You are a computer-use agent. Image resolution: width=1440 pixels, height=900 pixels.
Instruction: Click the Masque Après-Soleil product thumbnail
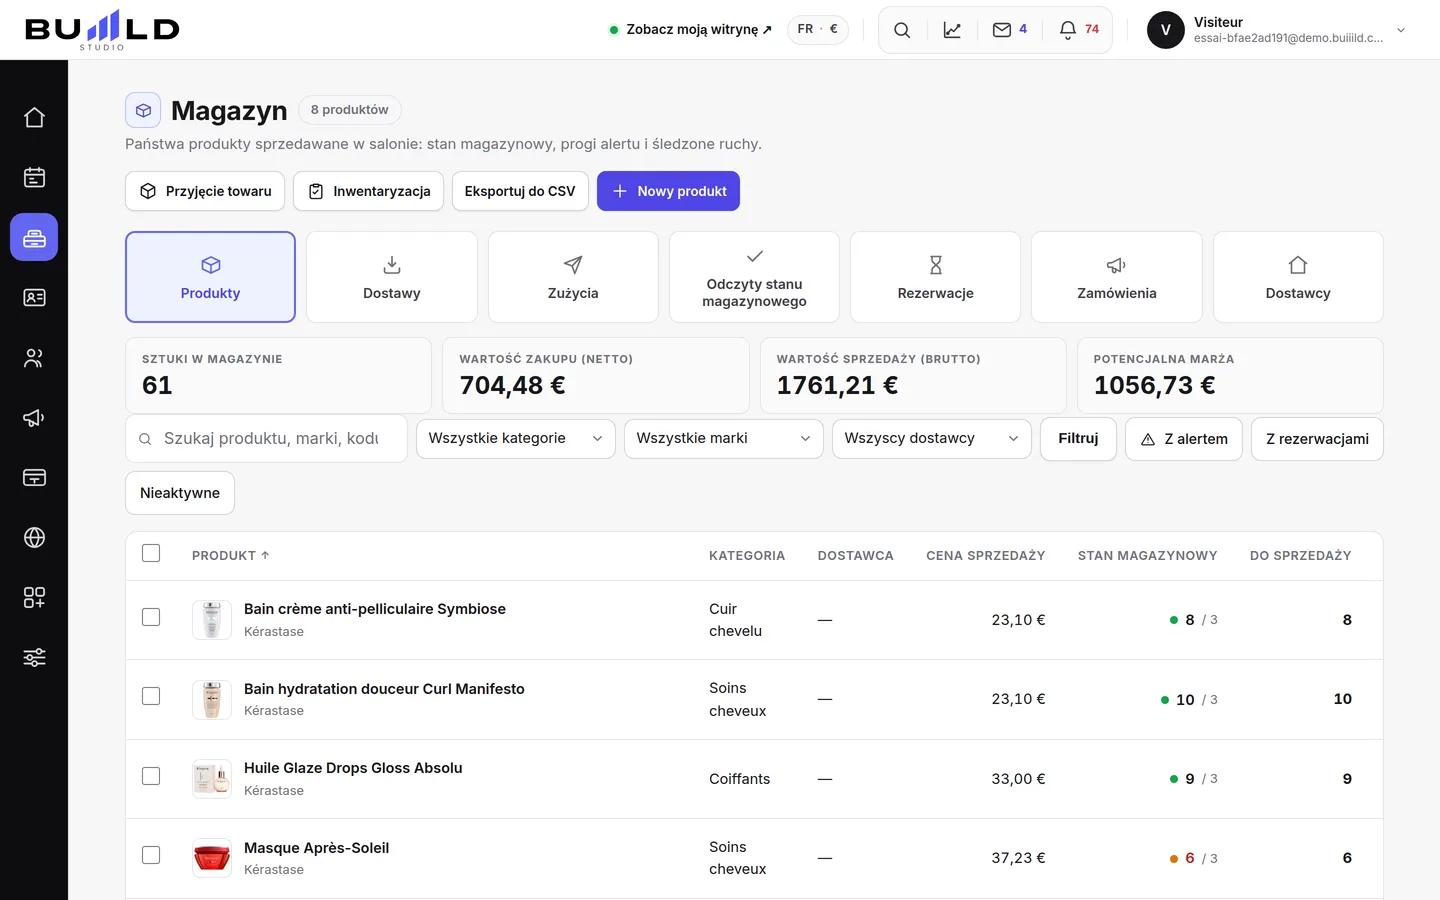coord(212,858)
